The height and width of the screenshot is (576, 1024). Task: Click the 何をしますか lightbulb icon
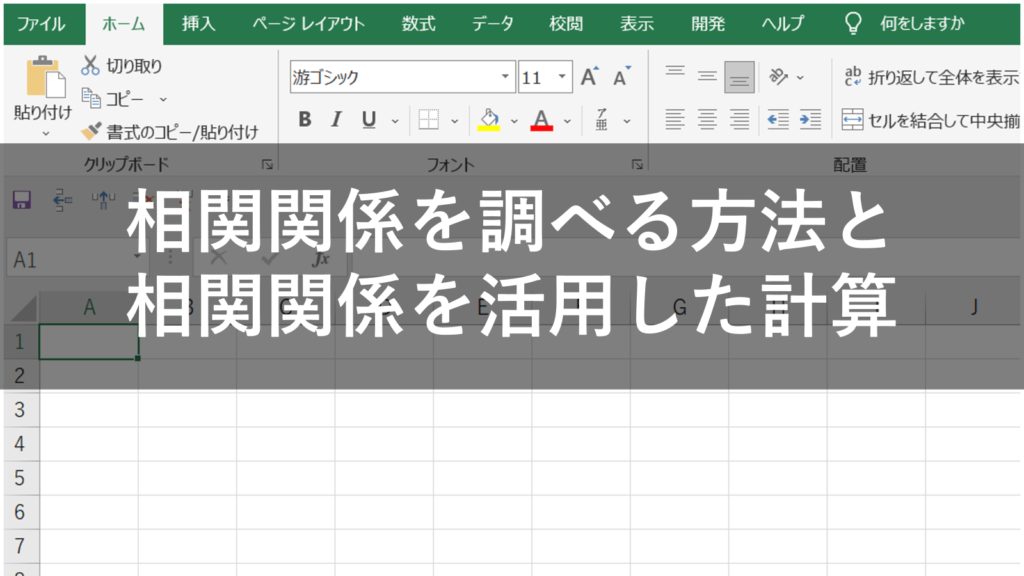[853, 24]
